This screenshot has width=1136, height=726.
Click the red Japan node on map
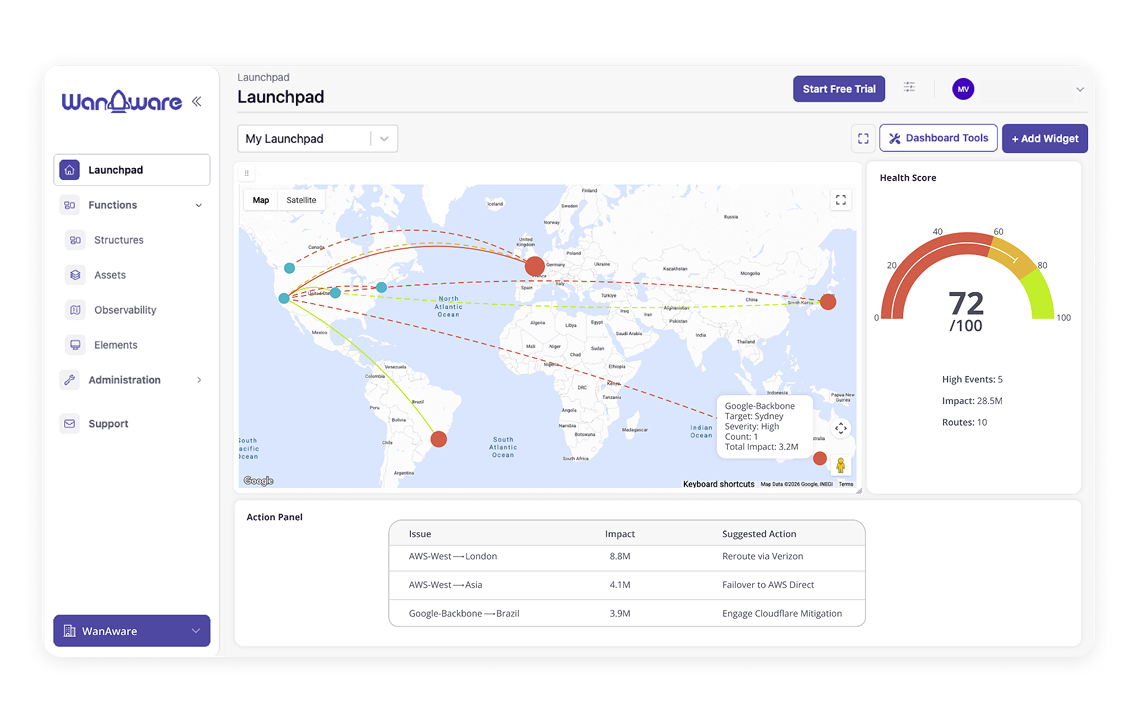[x=827, y=302]
